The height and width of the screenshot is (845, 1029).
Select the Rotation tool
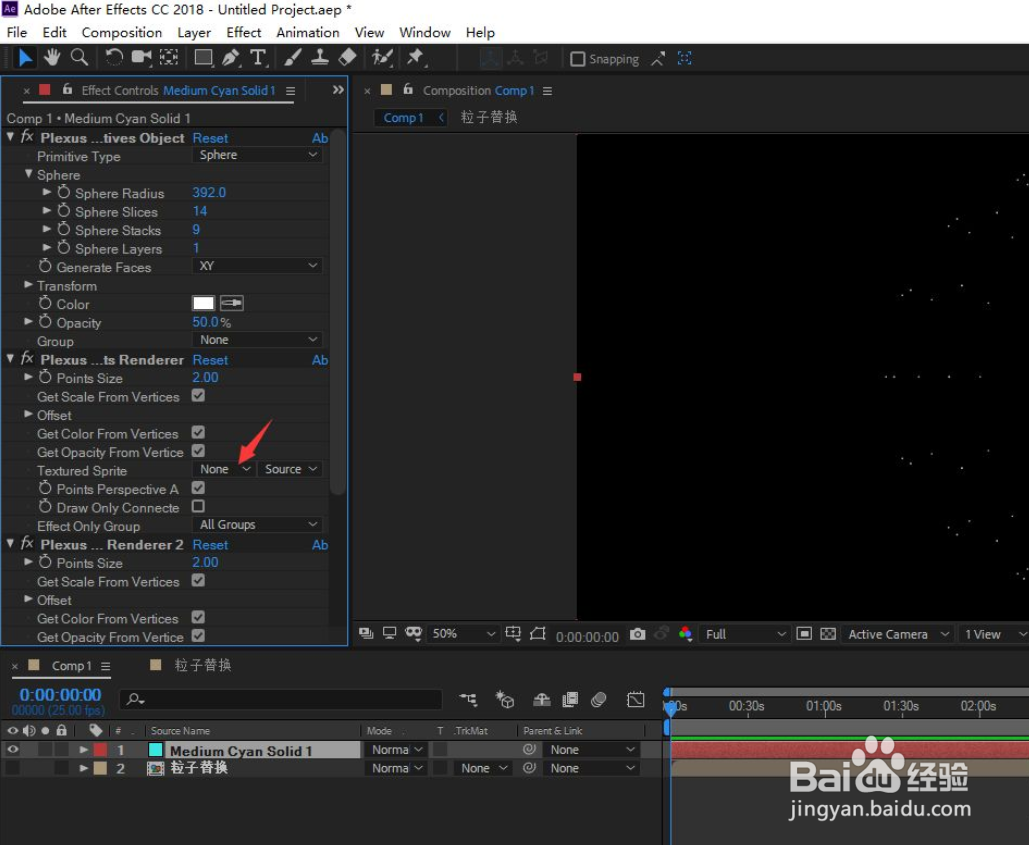(114, 58)
